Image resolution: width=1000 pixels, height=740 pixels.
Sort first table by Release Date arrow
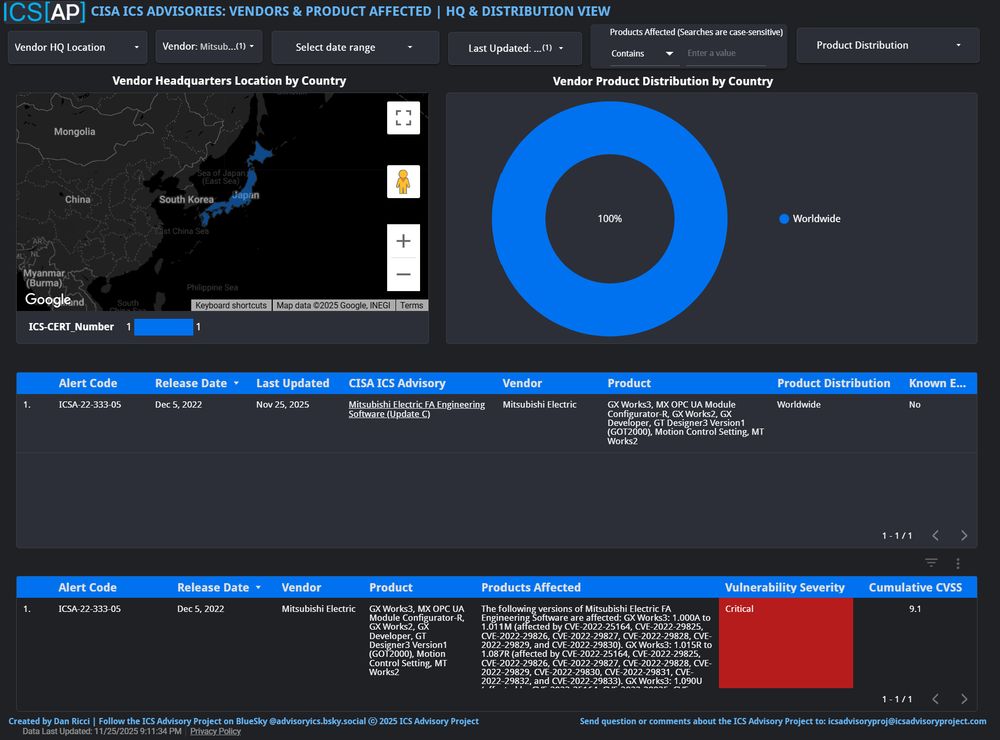point(236,383)
